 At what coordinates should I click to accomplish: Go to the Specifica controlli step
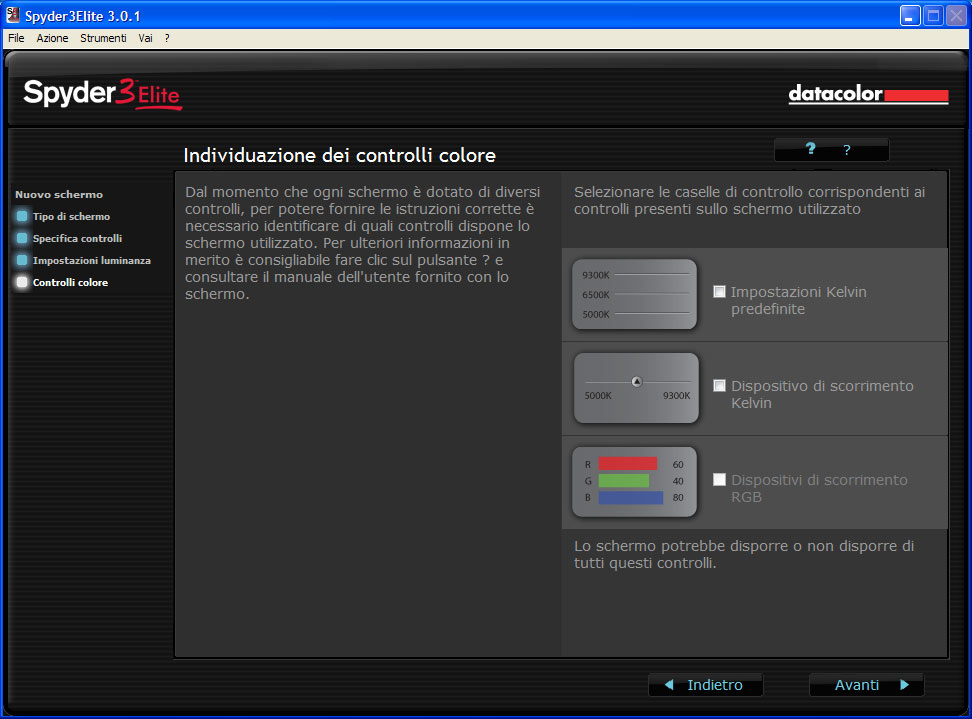[x=77, y=238]
